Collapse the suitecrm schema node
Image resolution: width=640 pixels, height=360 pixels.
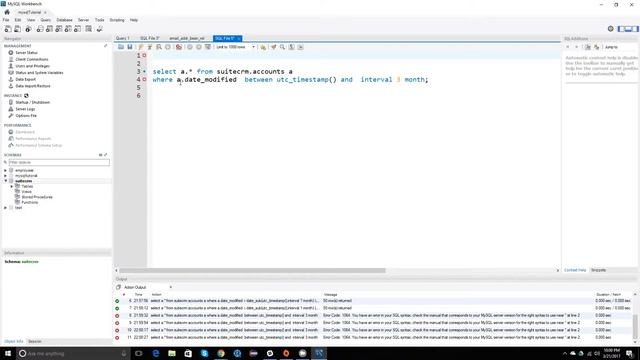pyautogui.click(x=5, y=181)
